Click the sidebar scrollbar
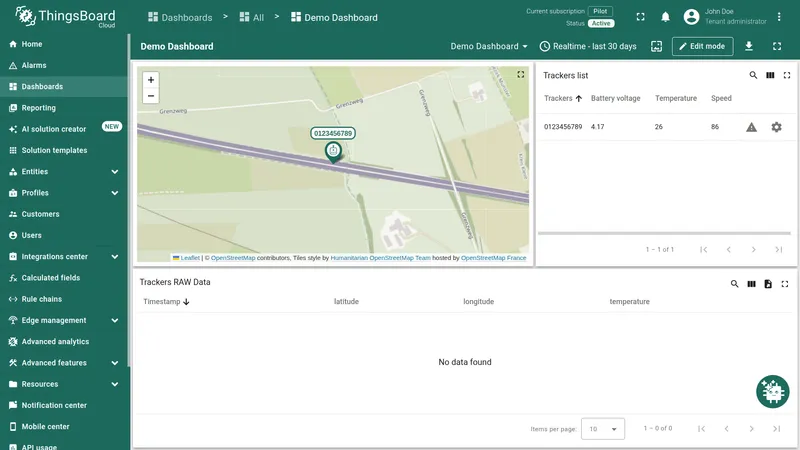 [x=129, y=200]
